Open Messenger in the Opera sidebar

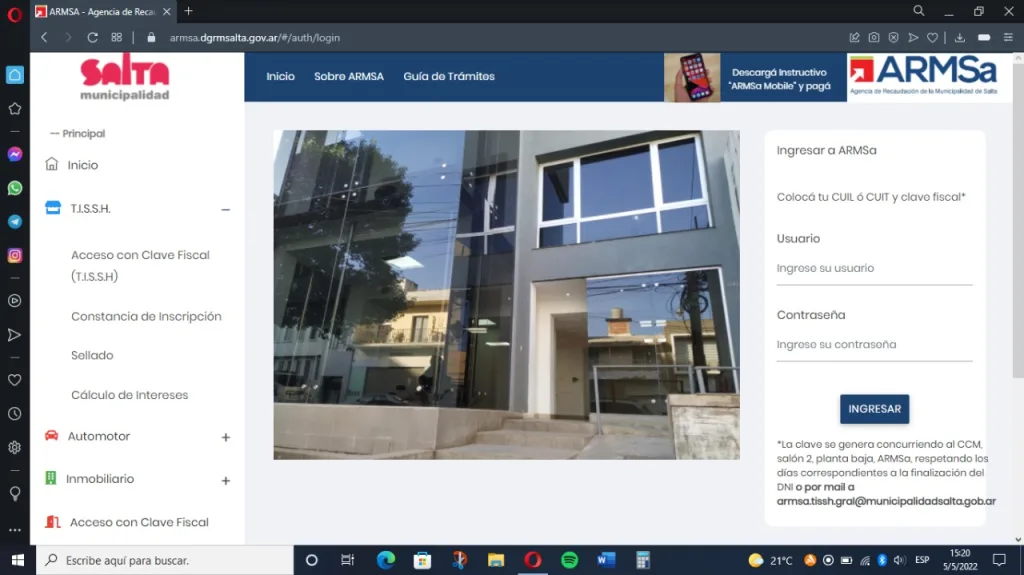(14, 154)
